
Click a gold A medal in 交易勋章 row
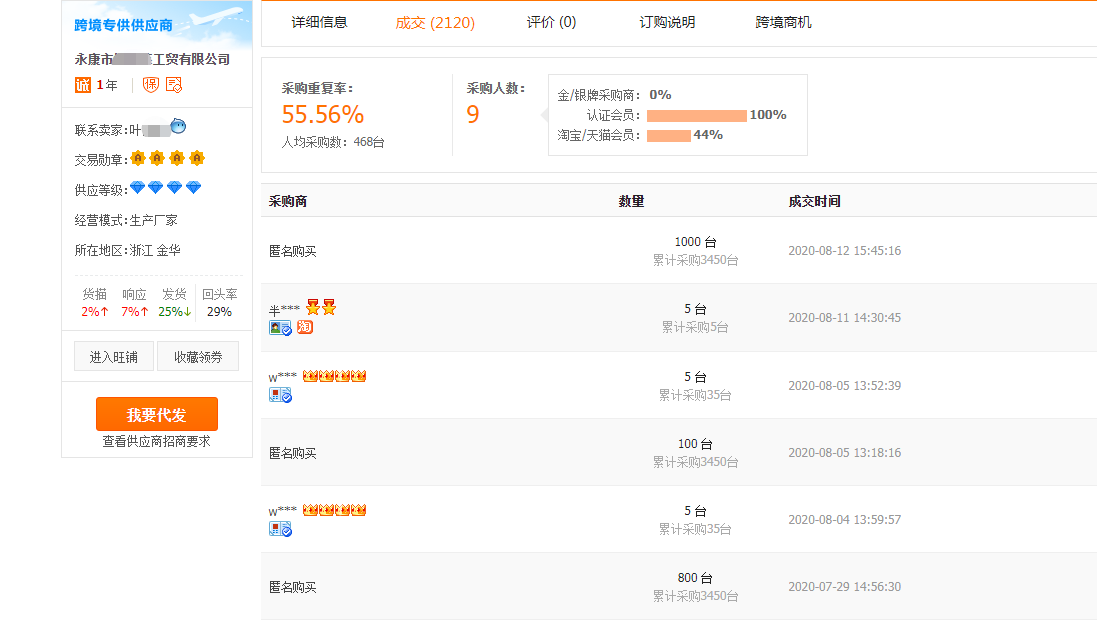(140, 158)
